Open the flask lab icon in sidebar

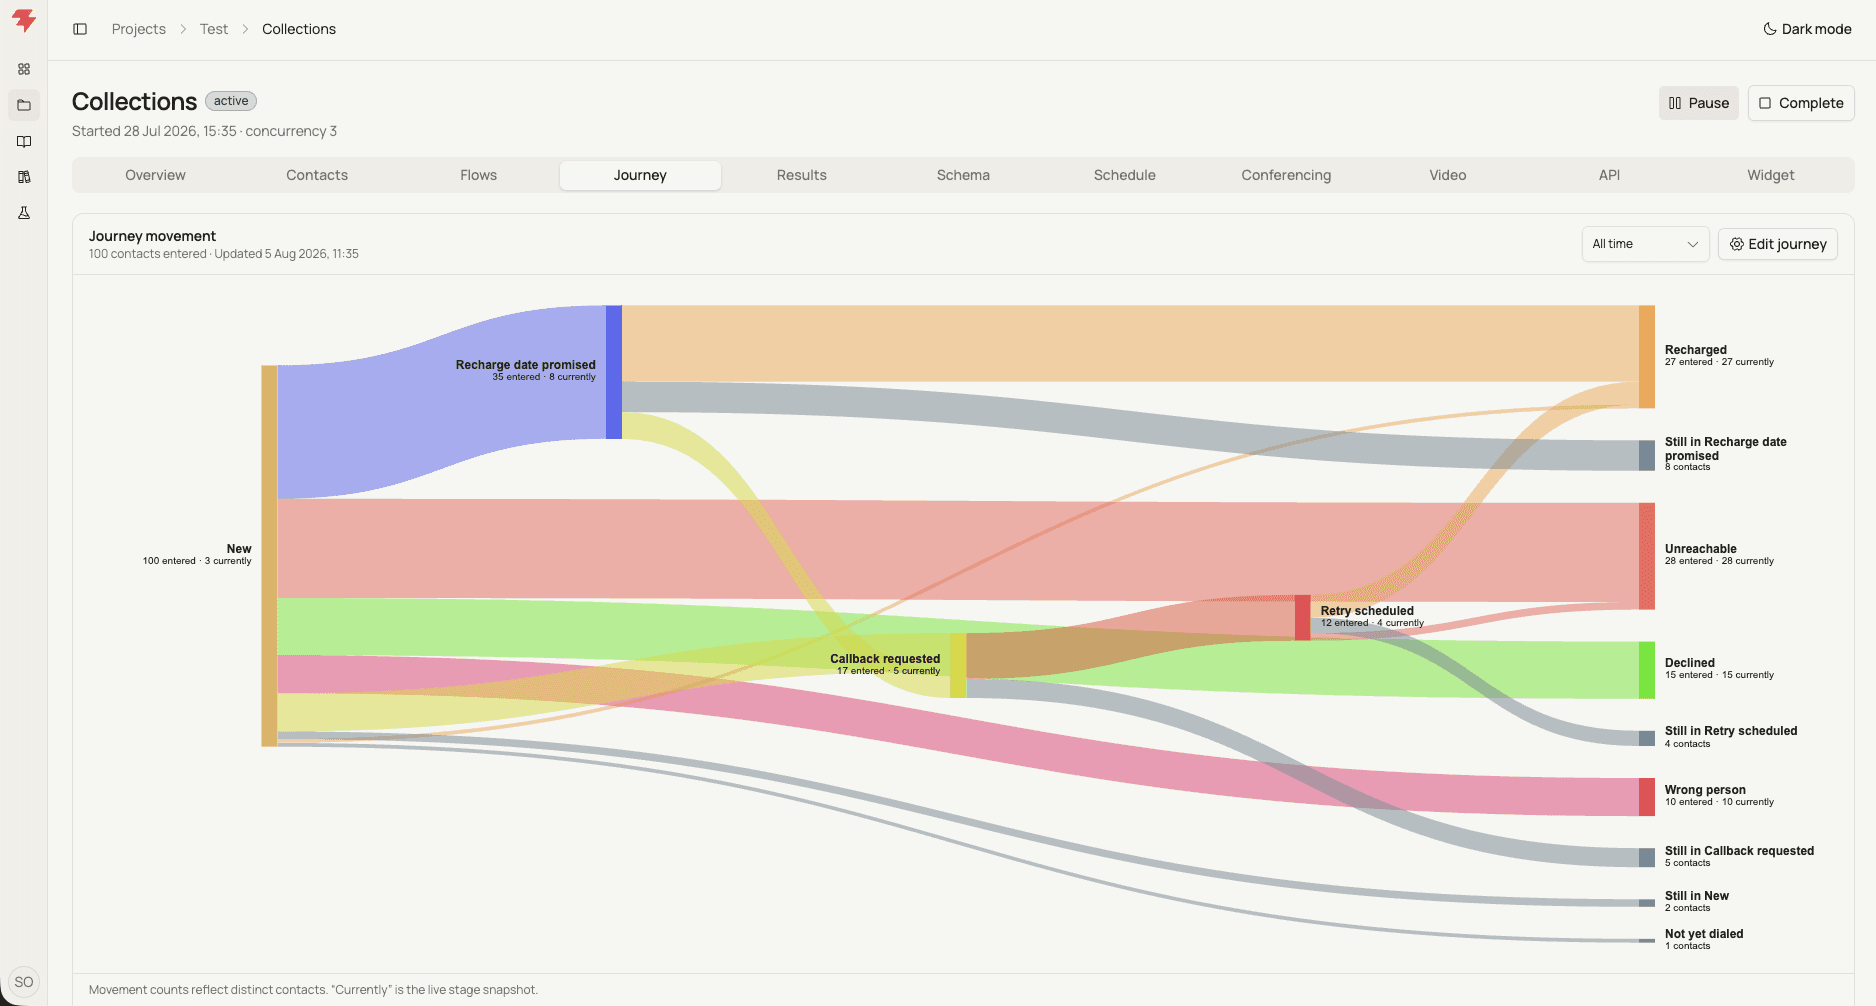pyautogui.click(x=24, y=213)
